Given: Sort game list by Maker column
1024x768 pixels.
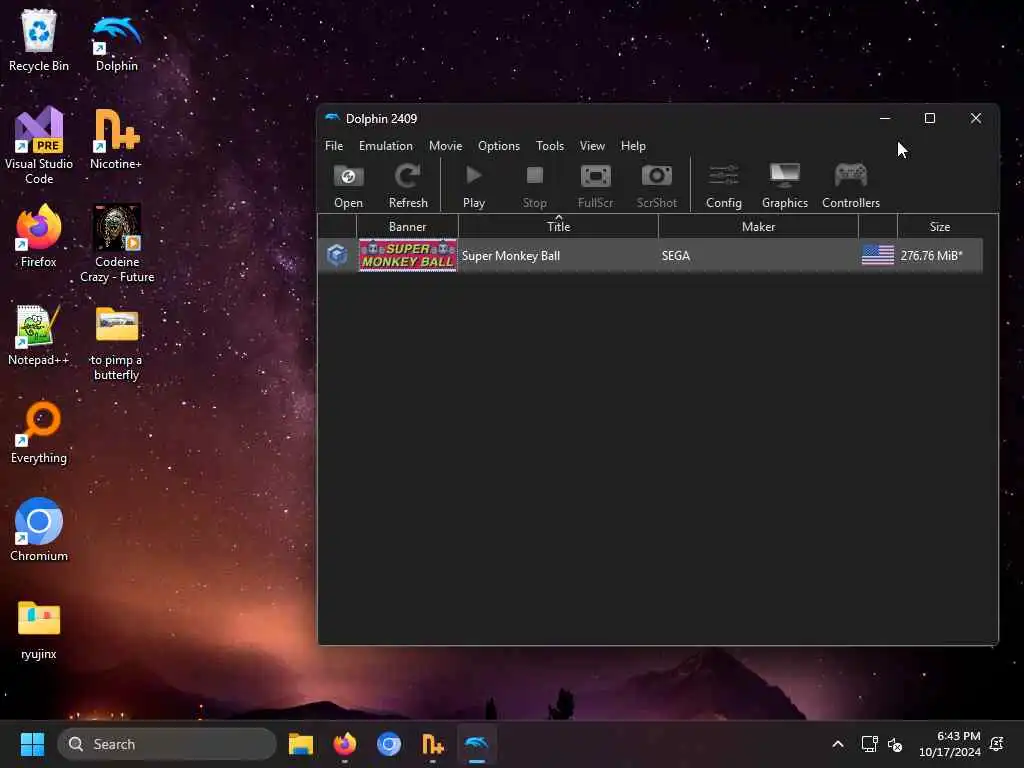Looking at the screenshot, I should (758, 227).
